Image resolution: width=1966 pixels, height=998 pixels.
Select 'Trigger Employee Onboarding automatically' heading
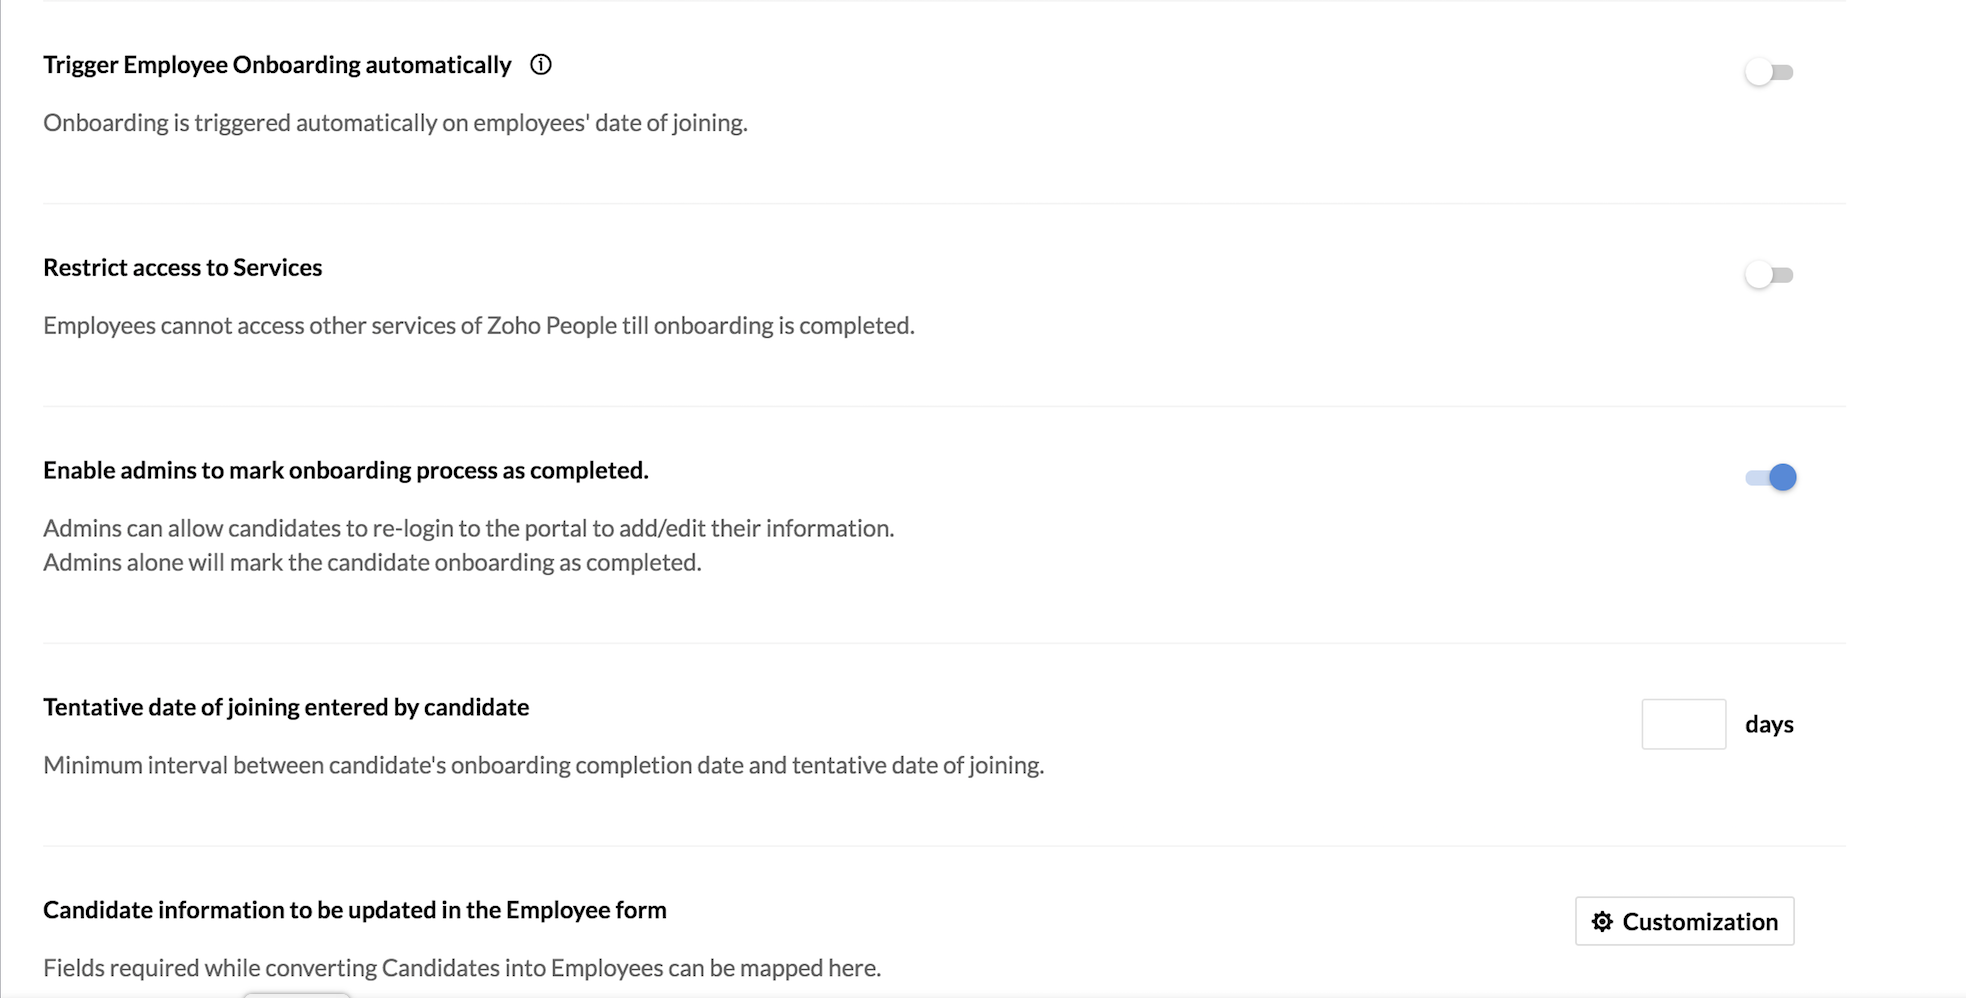click(x=277, y=65)
